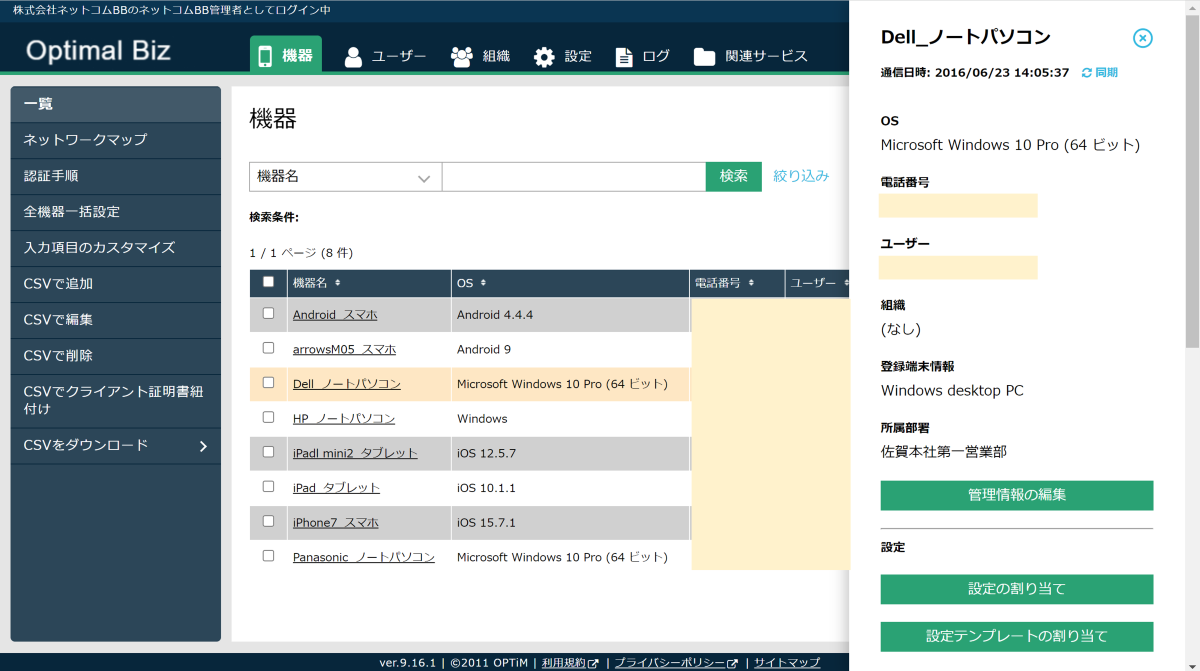The height and width of the screenshot is (671, 1200).
Task: Toggle the select-all checkbox in table header
Action: pos(268,282)
